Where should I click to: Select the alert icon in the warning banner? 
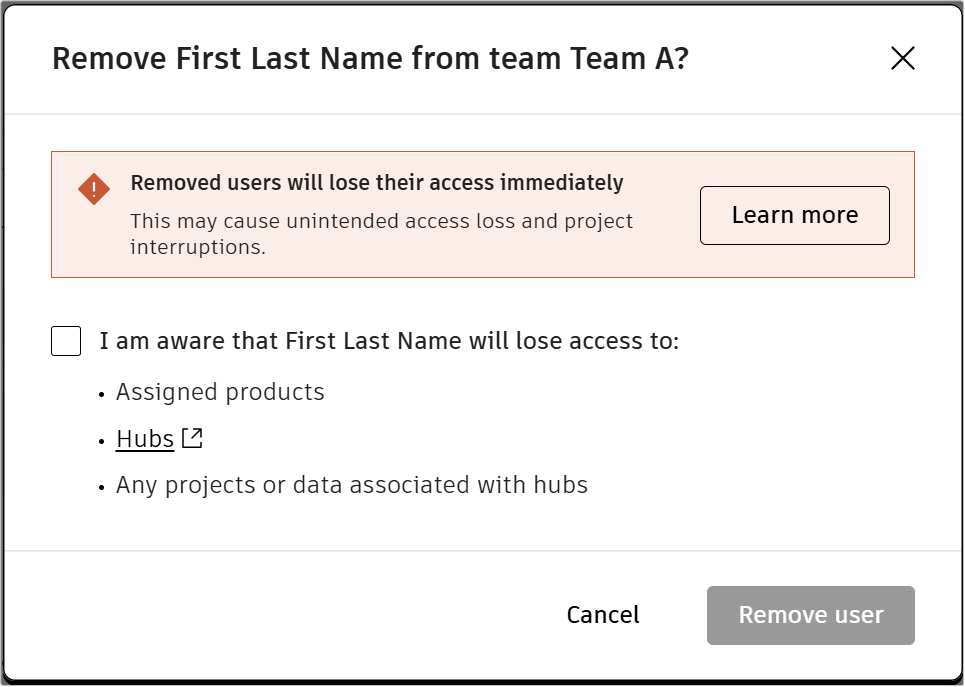pos(92,188)
